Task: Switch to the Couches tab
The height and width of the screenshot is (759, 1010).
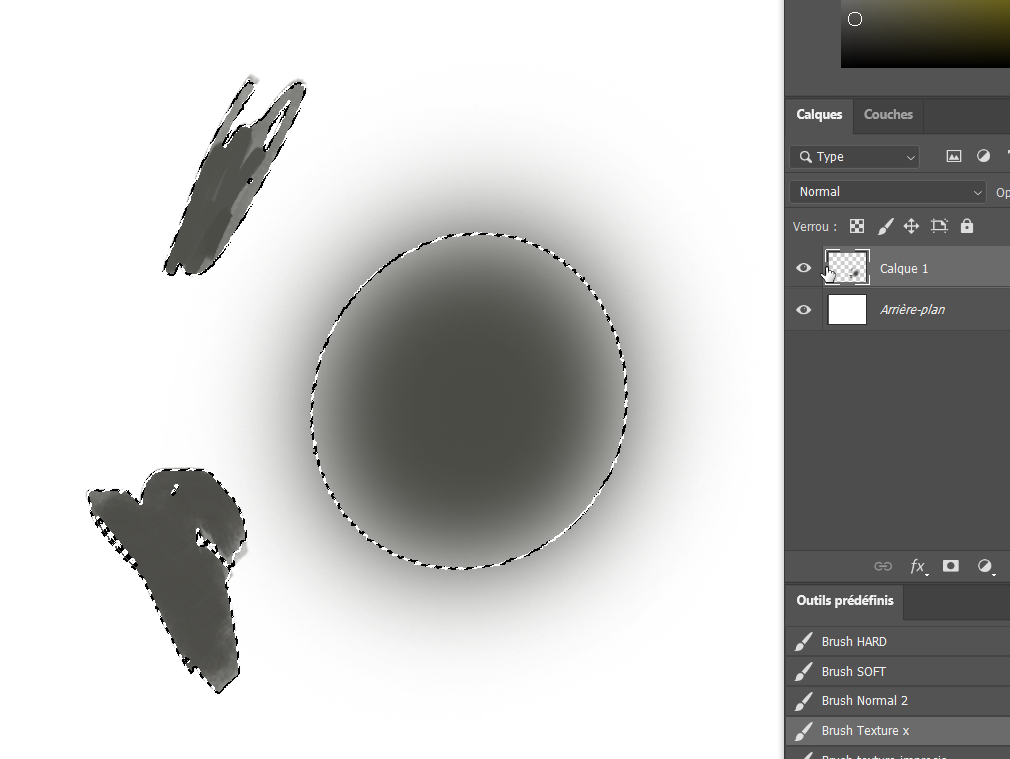Action: click(x=888, y=115)
